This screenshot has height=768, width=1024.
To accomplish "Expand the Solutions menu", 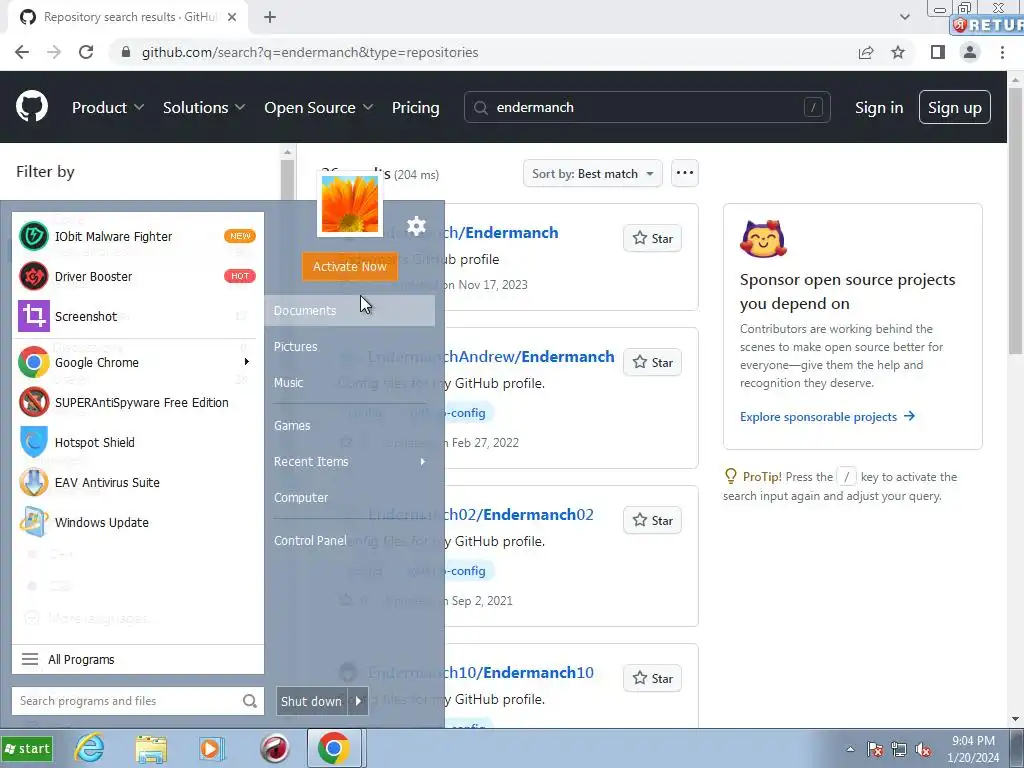I will point(204,108).
